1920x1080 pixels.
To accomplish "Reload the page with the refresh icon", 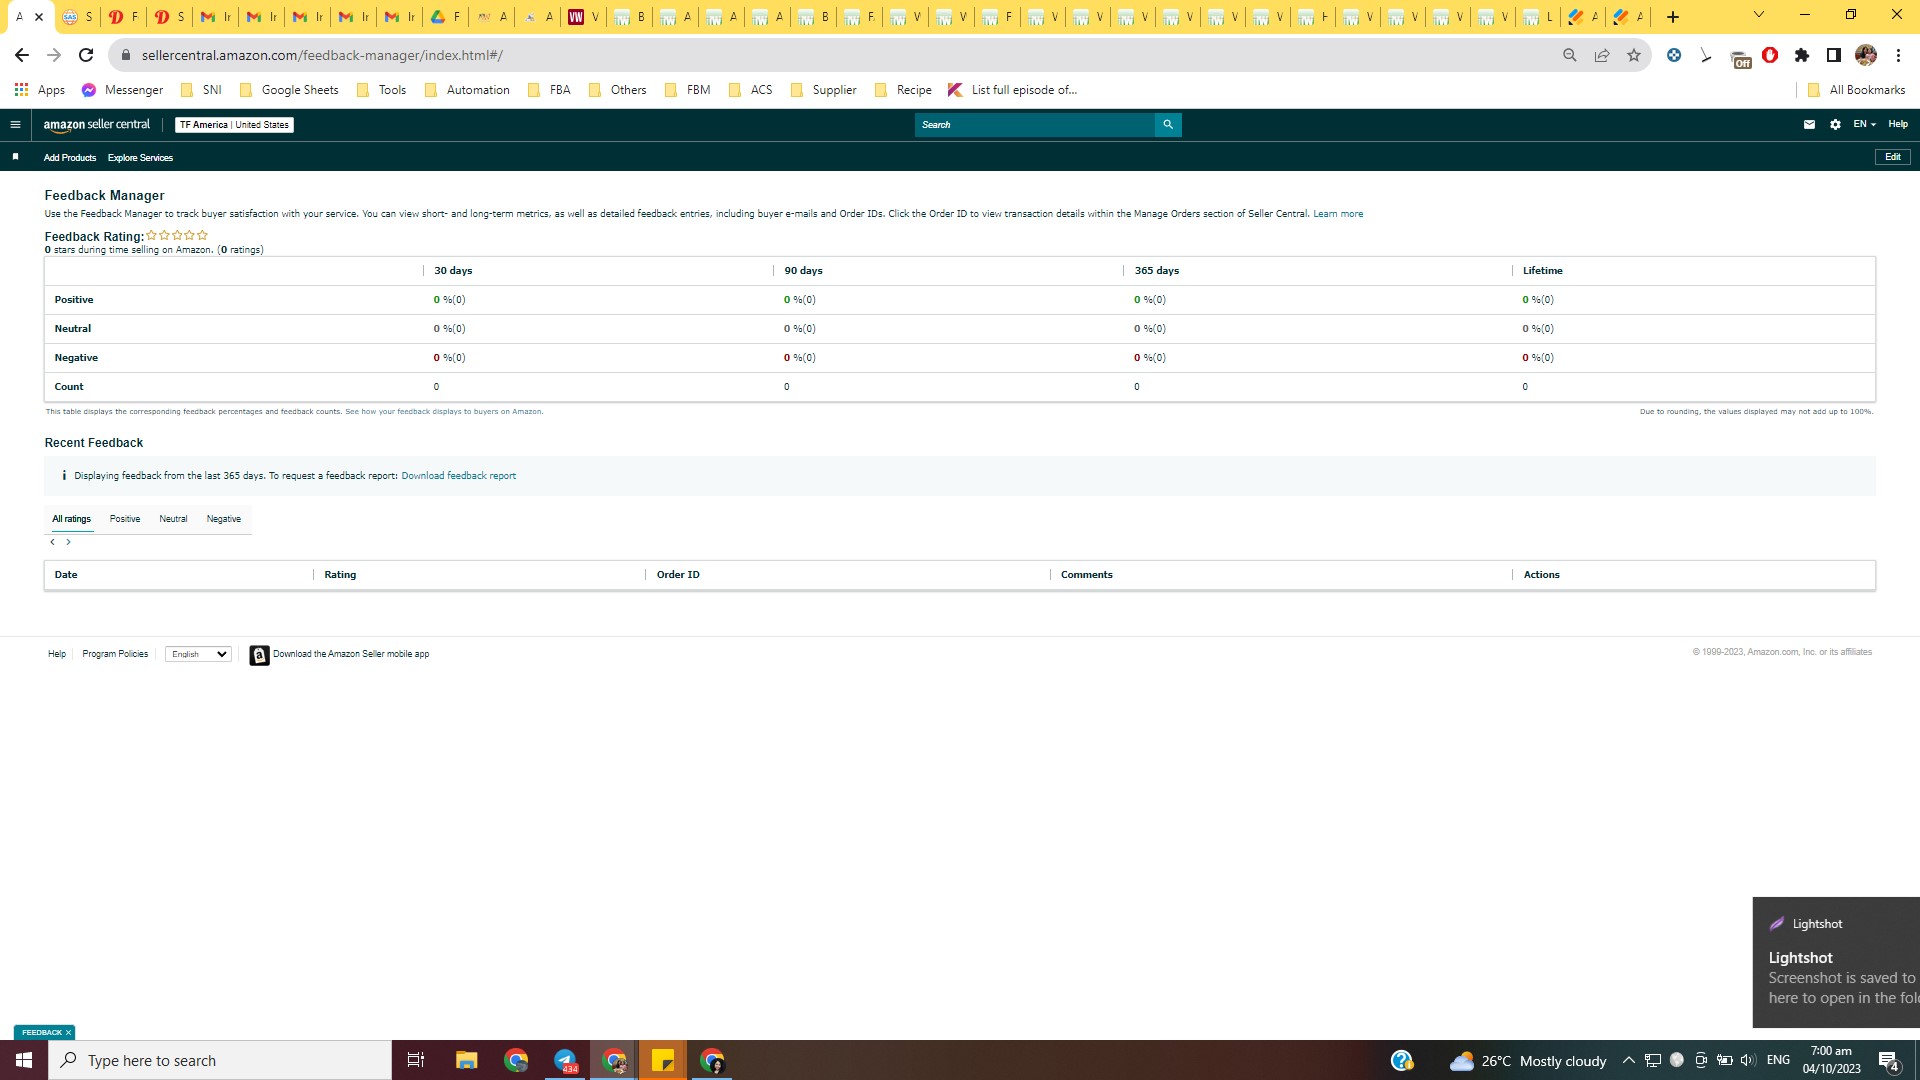I will coord(86,55).
